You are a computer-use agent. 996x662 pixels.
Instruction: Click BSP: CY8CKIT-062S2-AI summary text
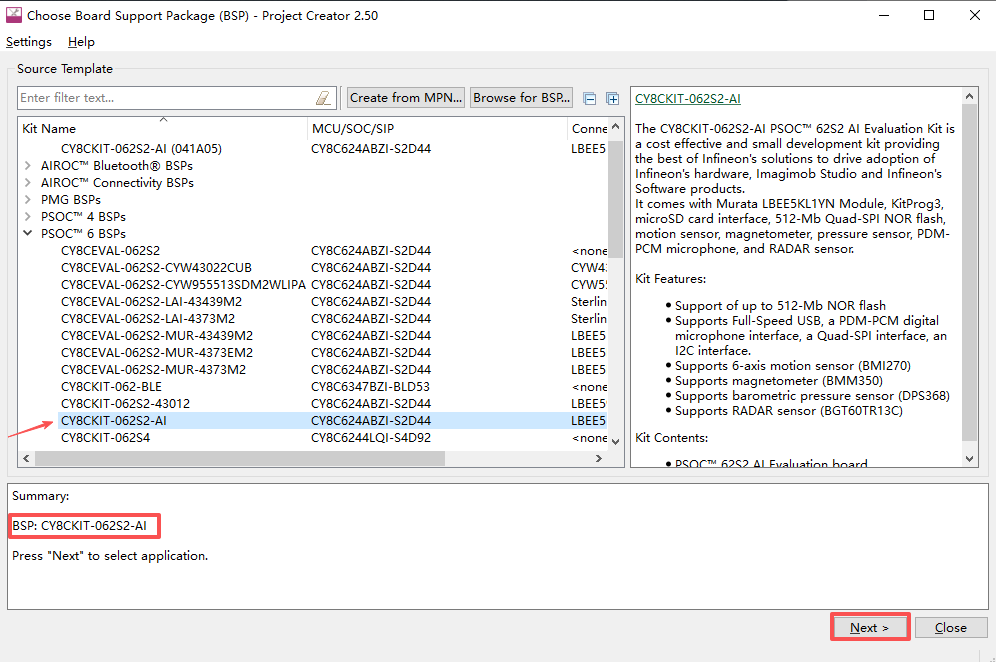click(x=79, y=526)
